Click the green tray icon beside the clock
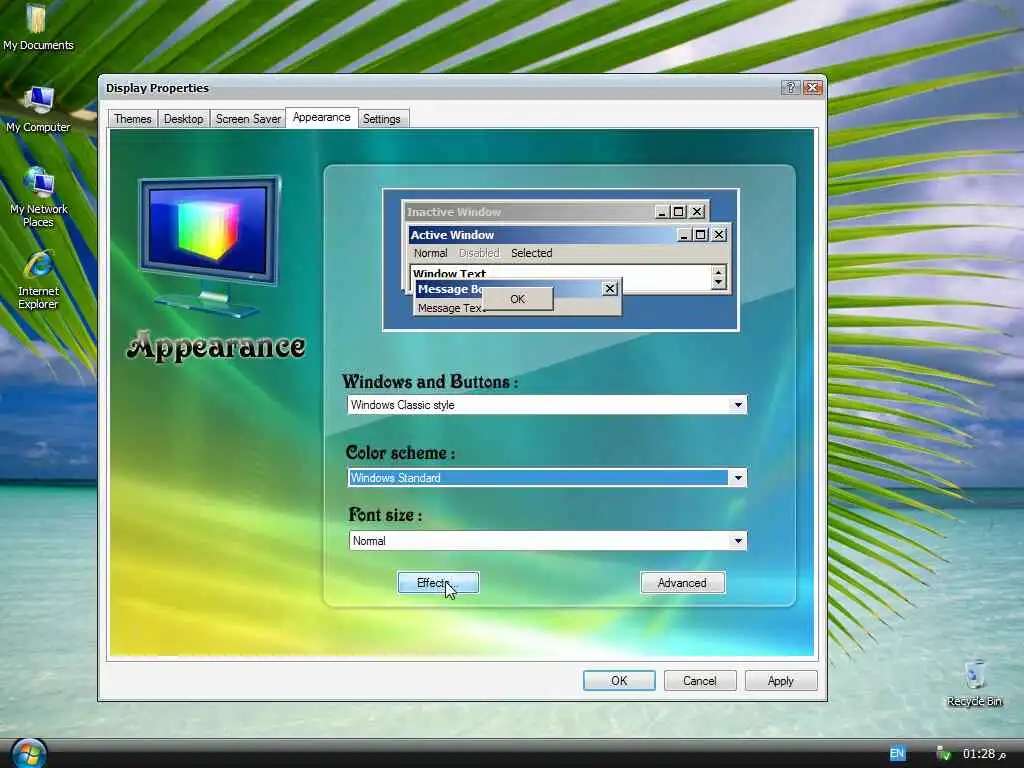The width and height of the screenshot is (1024, 768). 943,754
